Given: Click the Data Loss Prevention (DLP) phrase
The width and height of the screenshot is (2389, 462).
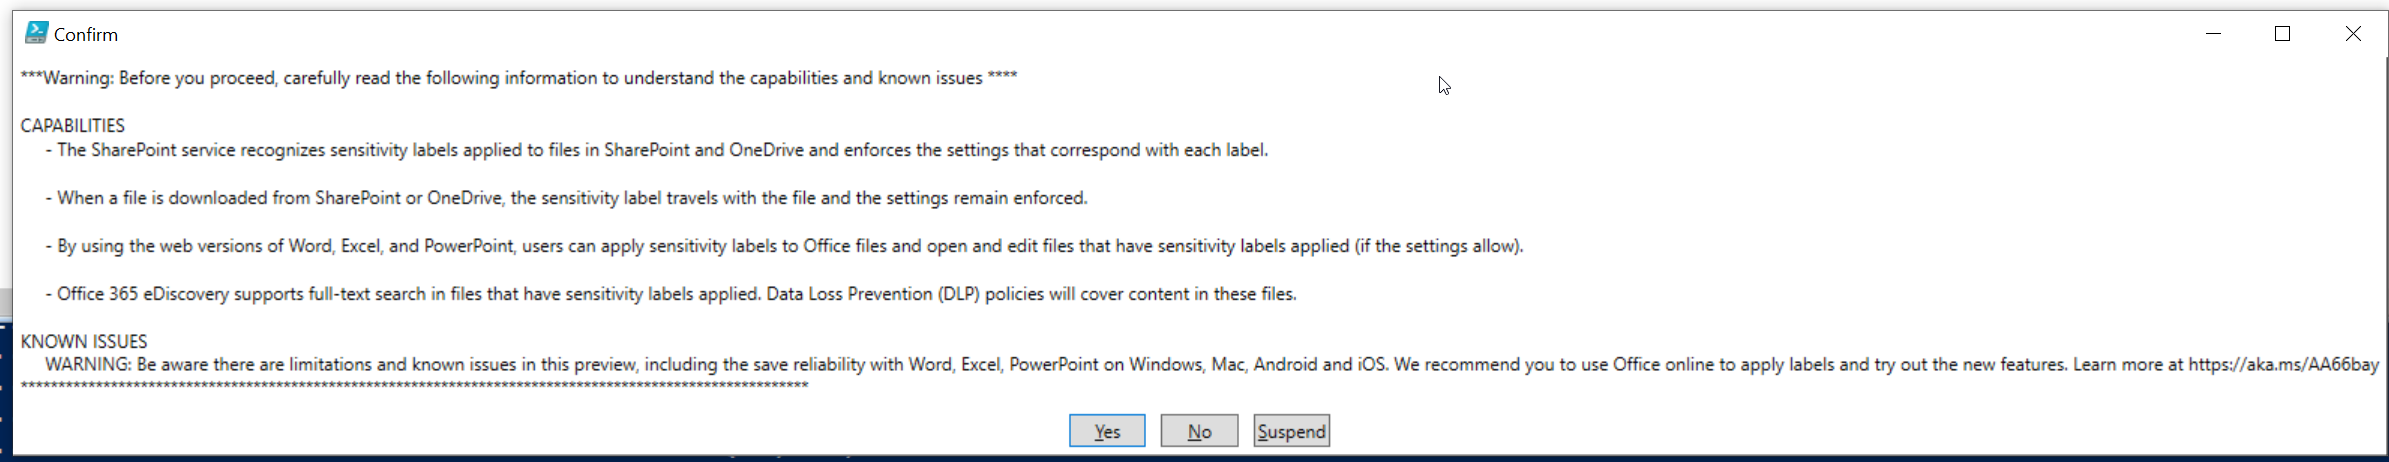Looking at the screenshot, I should 873,294.
